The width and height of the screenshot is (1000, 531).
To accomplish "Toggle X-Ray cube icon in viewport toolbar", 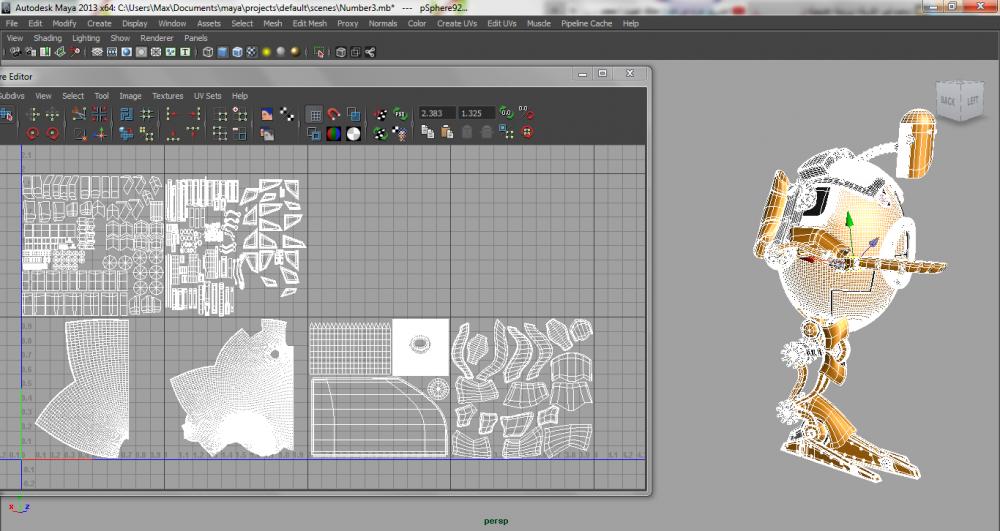I will coord(341,52).
